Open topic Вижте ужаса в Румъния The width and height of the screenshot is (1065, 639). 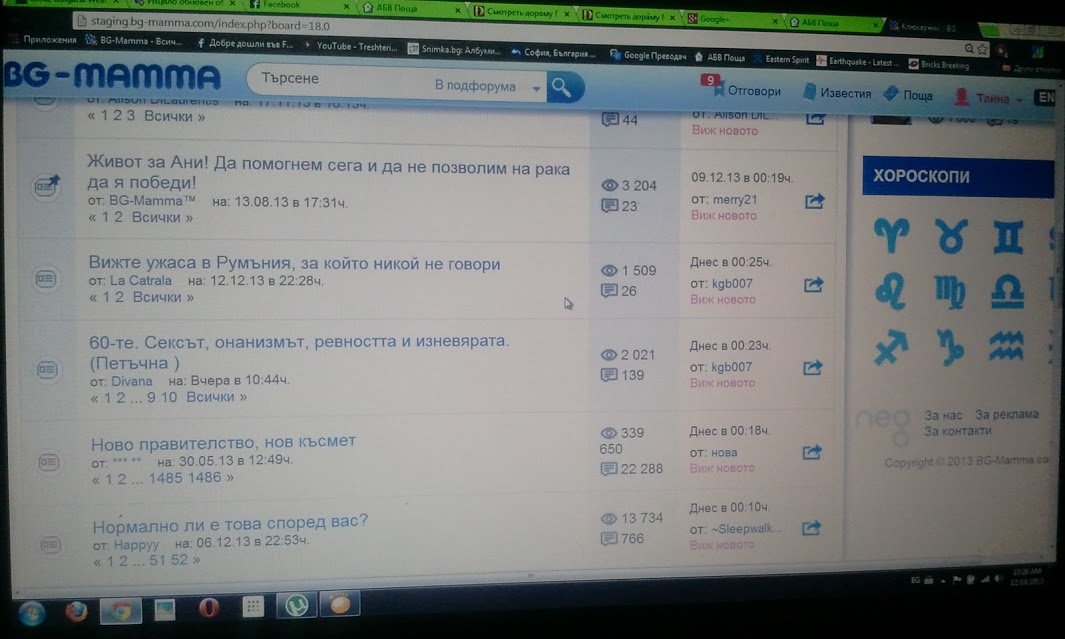click(x=294, y=263)
